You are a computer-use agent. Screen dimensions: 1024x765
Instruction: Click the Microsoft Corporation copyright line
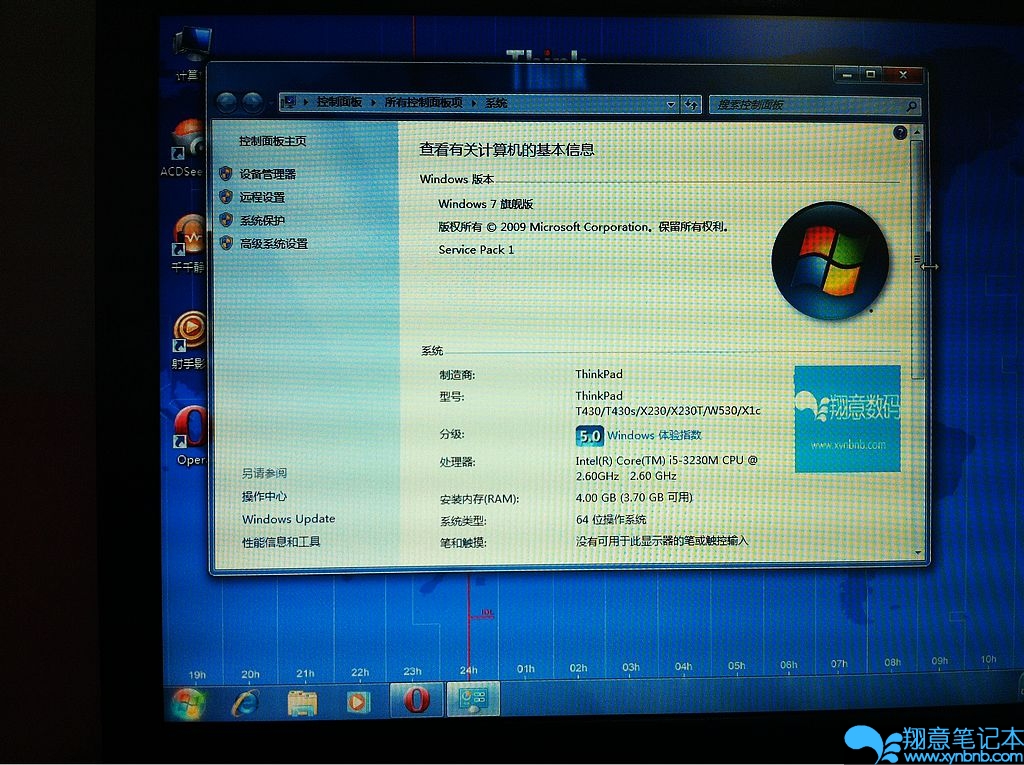pyautogui.click(x=583, y=227)
